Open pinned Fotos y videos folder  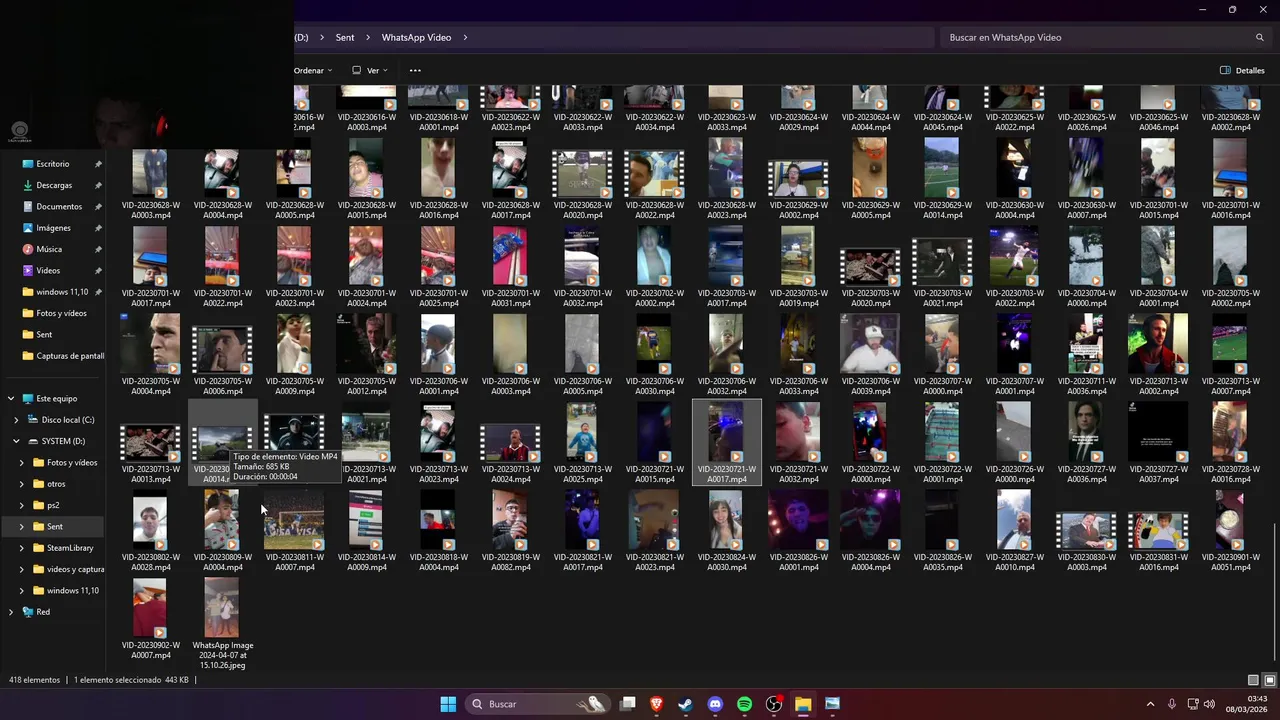click(x=55, y=313)
